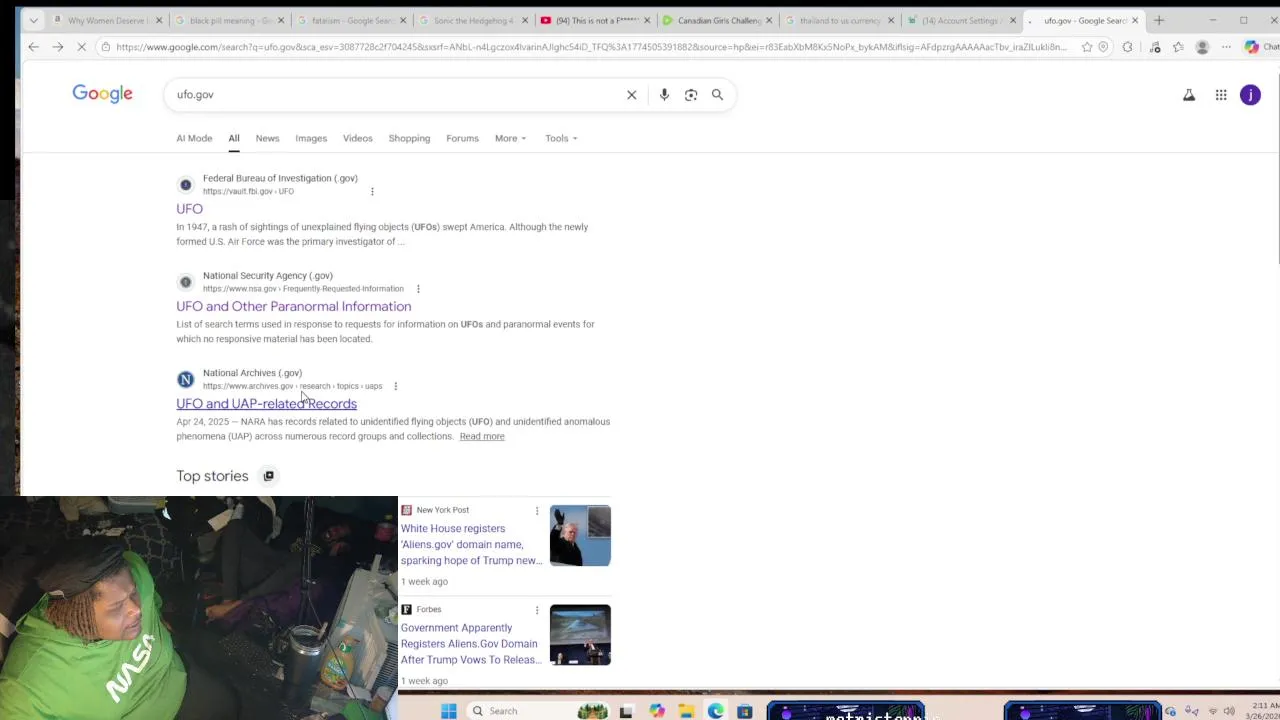
Task: Open the Google account avatar
Action: click(x=1250, y=95)
